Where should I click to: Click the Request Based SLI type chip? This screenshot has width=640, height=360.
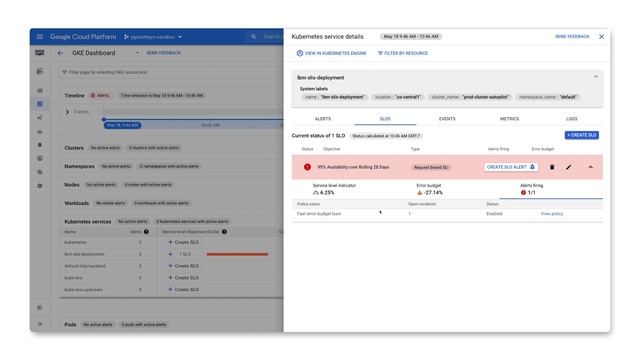click(x=431, y=167)
